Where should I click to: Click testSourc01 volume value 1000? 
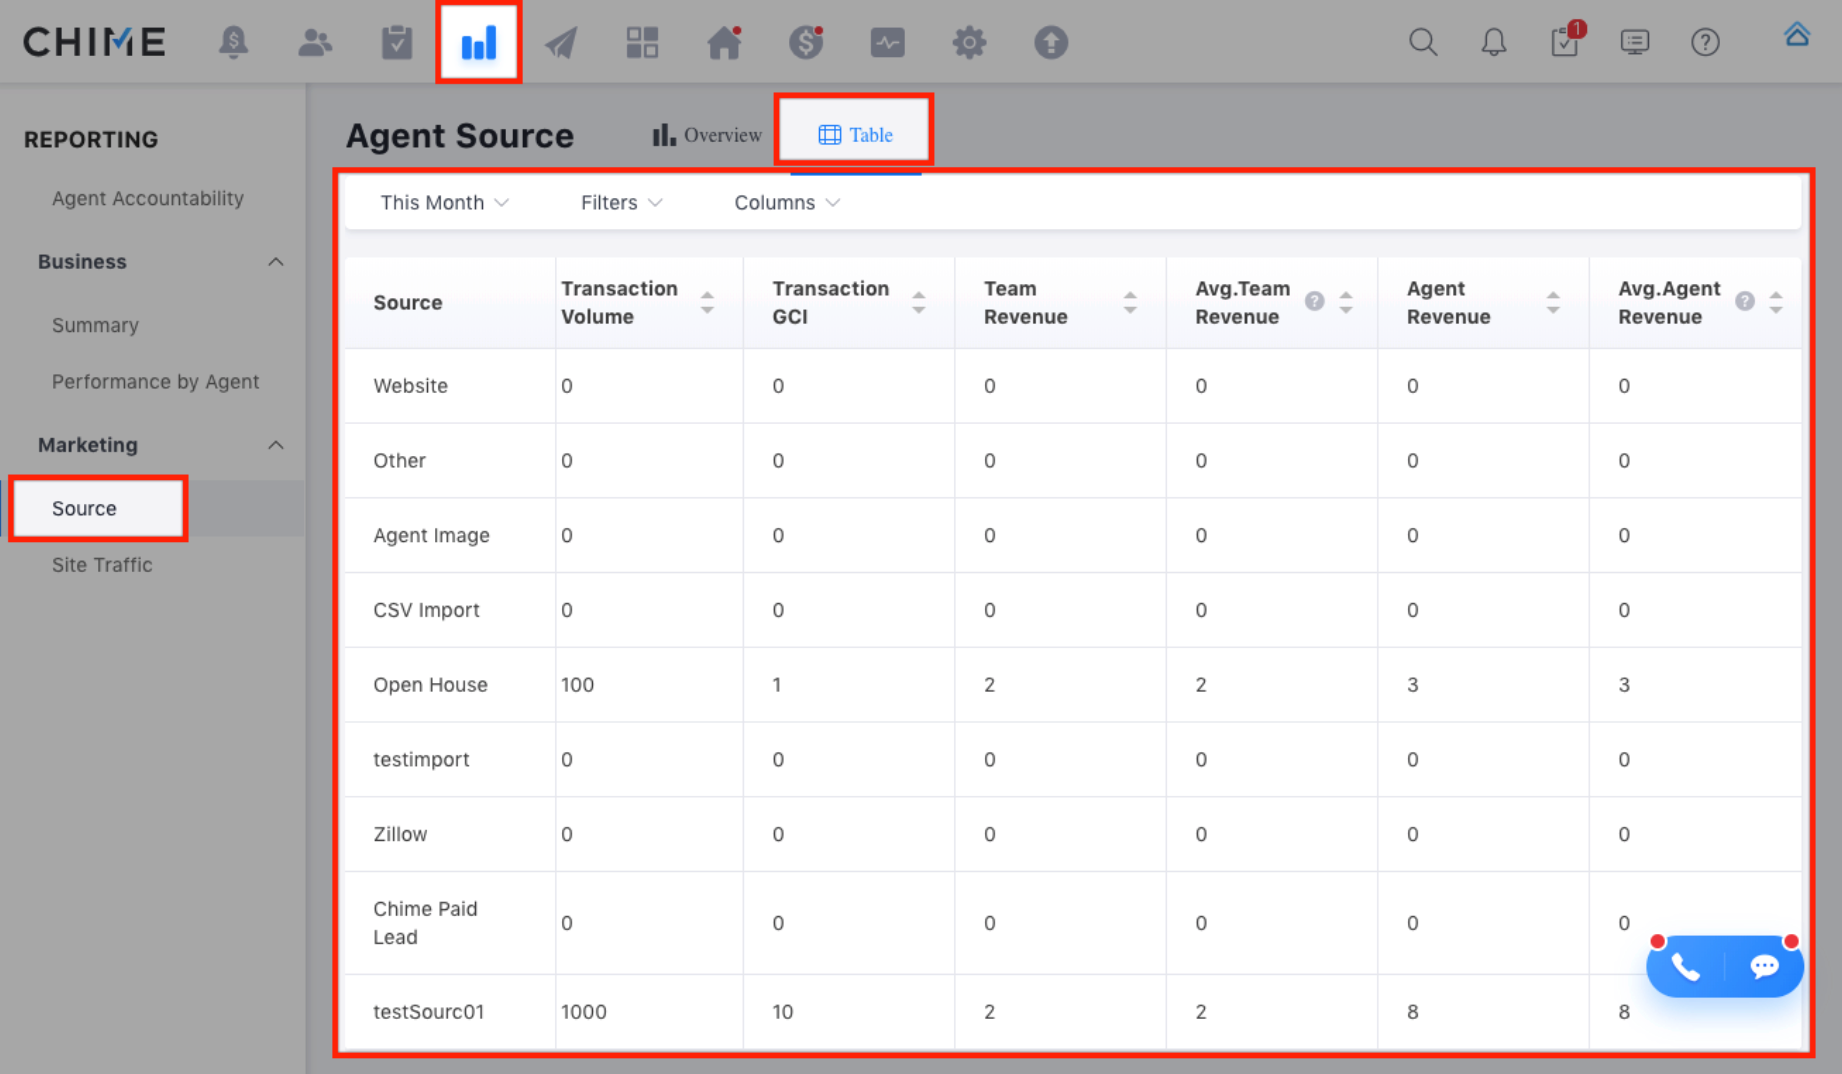pyautogui.click(x=584, y=1012)
